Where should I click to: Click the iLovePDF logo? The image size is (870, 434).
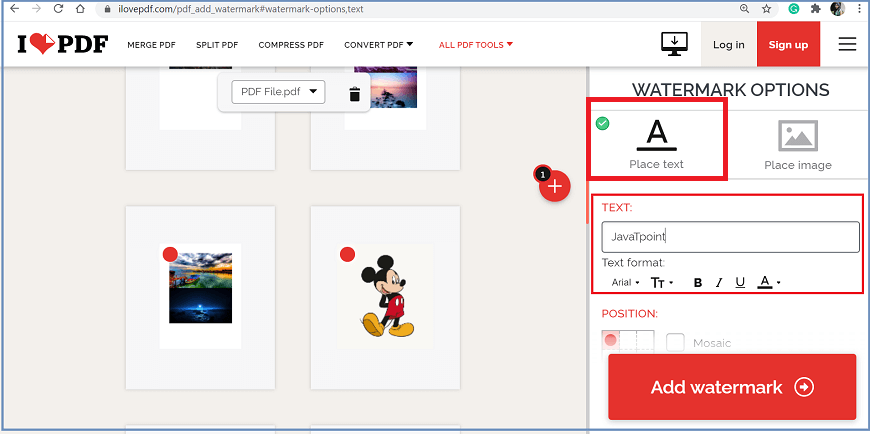[63, 44]
